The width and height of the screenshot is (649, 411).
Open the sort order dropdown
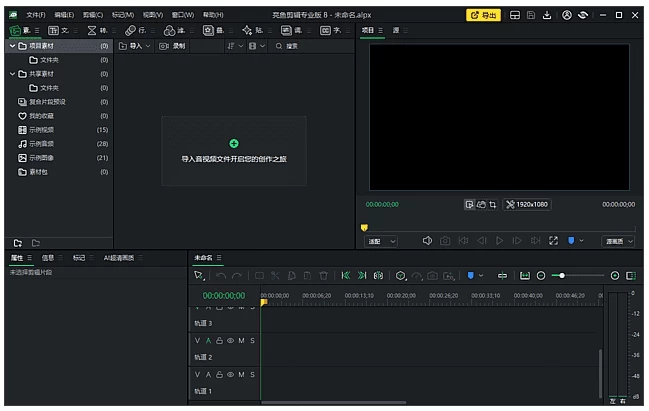[x=235, y=46]
